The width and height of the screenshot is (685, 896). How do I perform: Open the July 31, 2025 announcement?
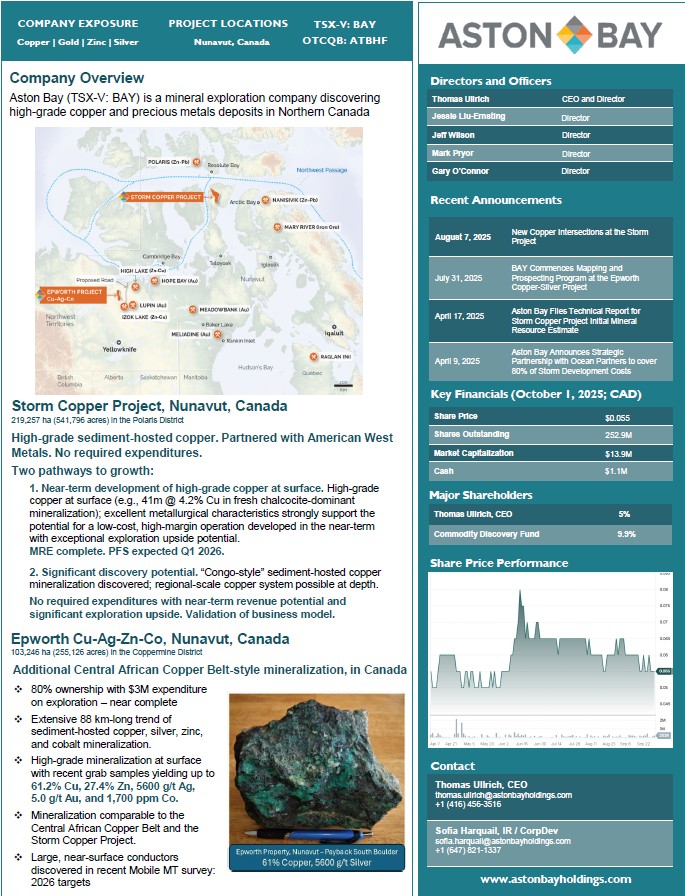pyautogui.click(x=579, y=278)
